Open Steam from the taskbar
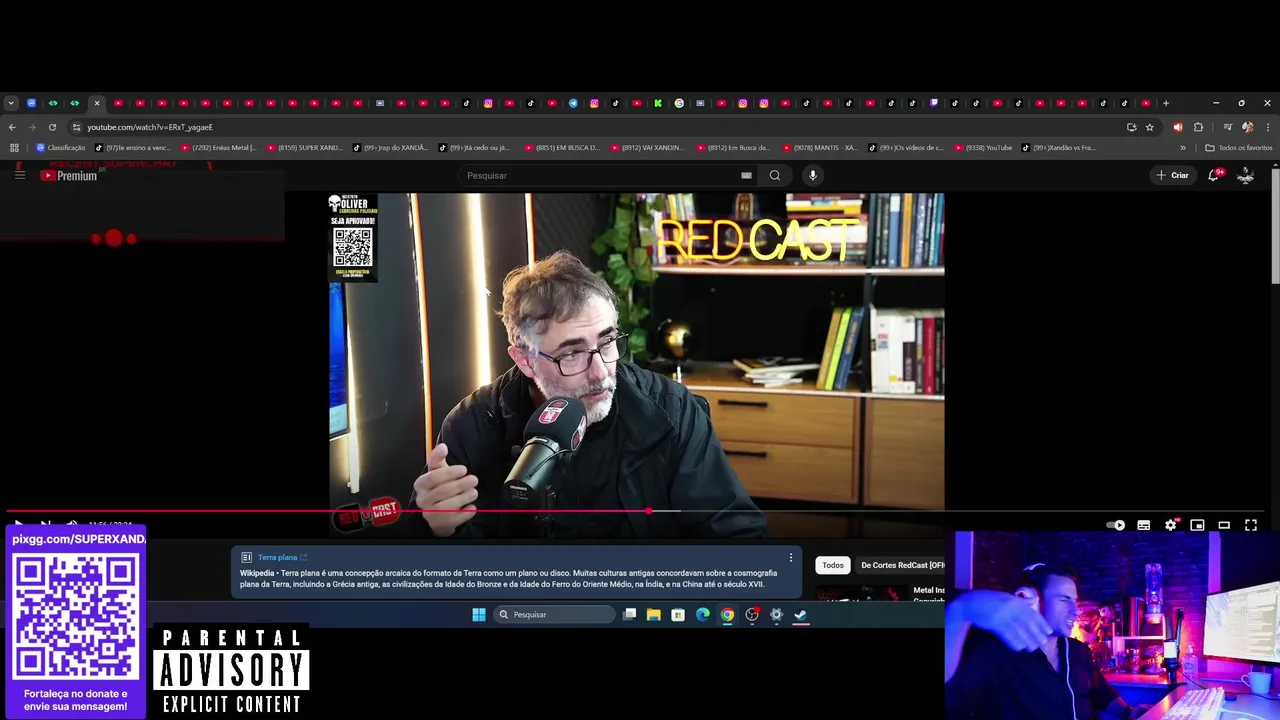The width and height of the screenshot is (1280, 720). click(x=800, y=614)
